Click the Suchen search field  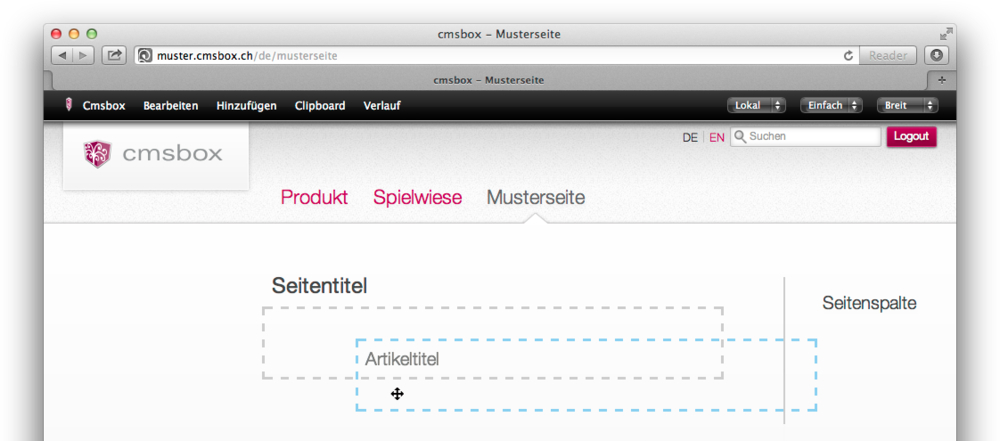click(x=810, y=137)
